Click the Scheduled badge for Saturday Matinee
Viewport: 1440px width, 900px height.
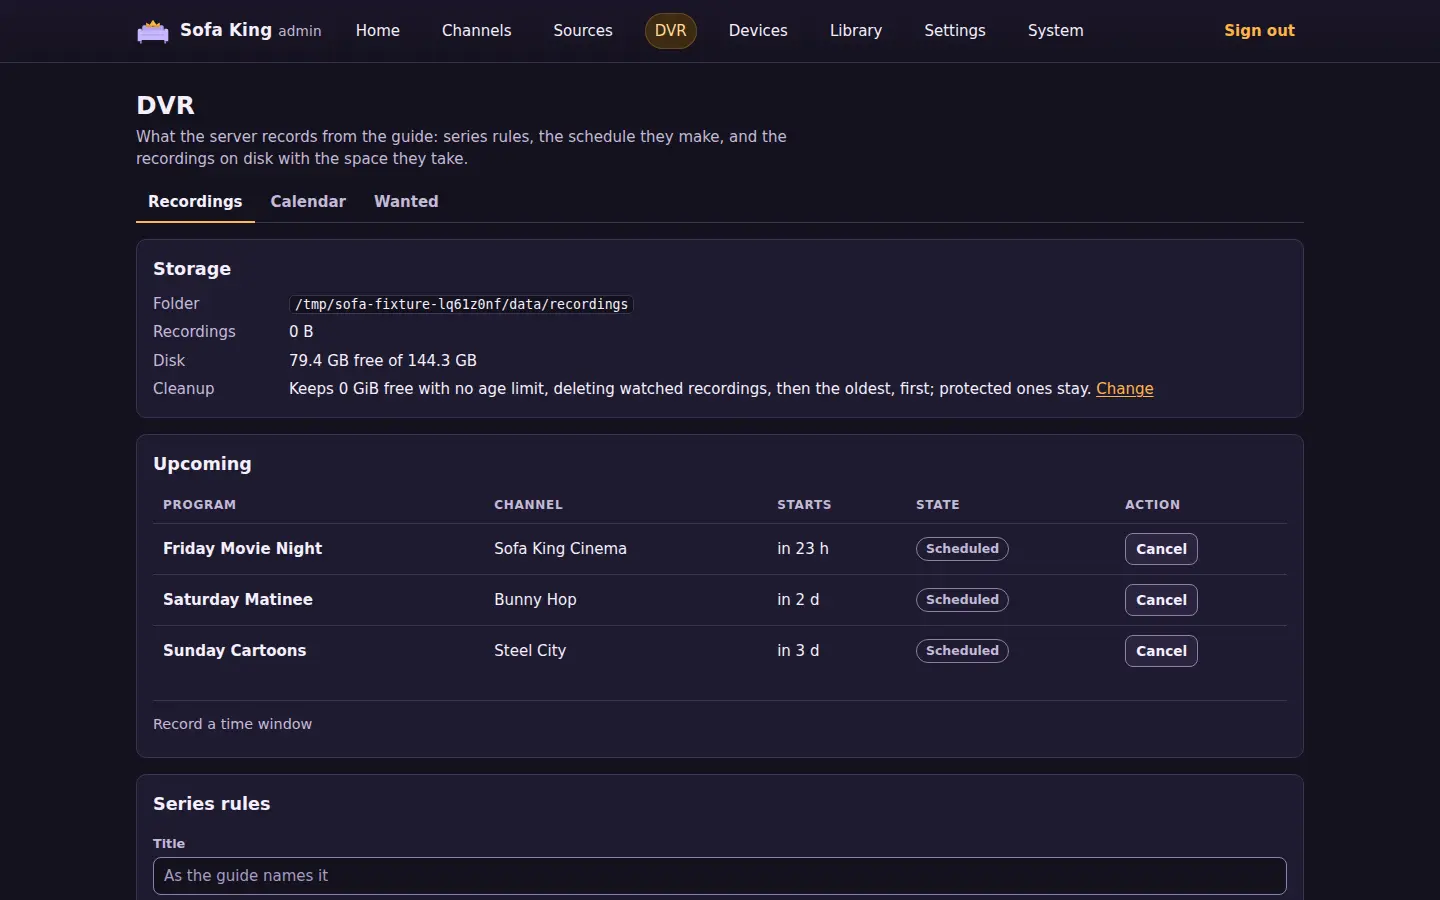pyautogui.click(x=962, y=600)
